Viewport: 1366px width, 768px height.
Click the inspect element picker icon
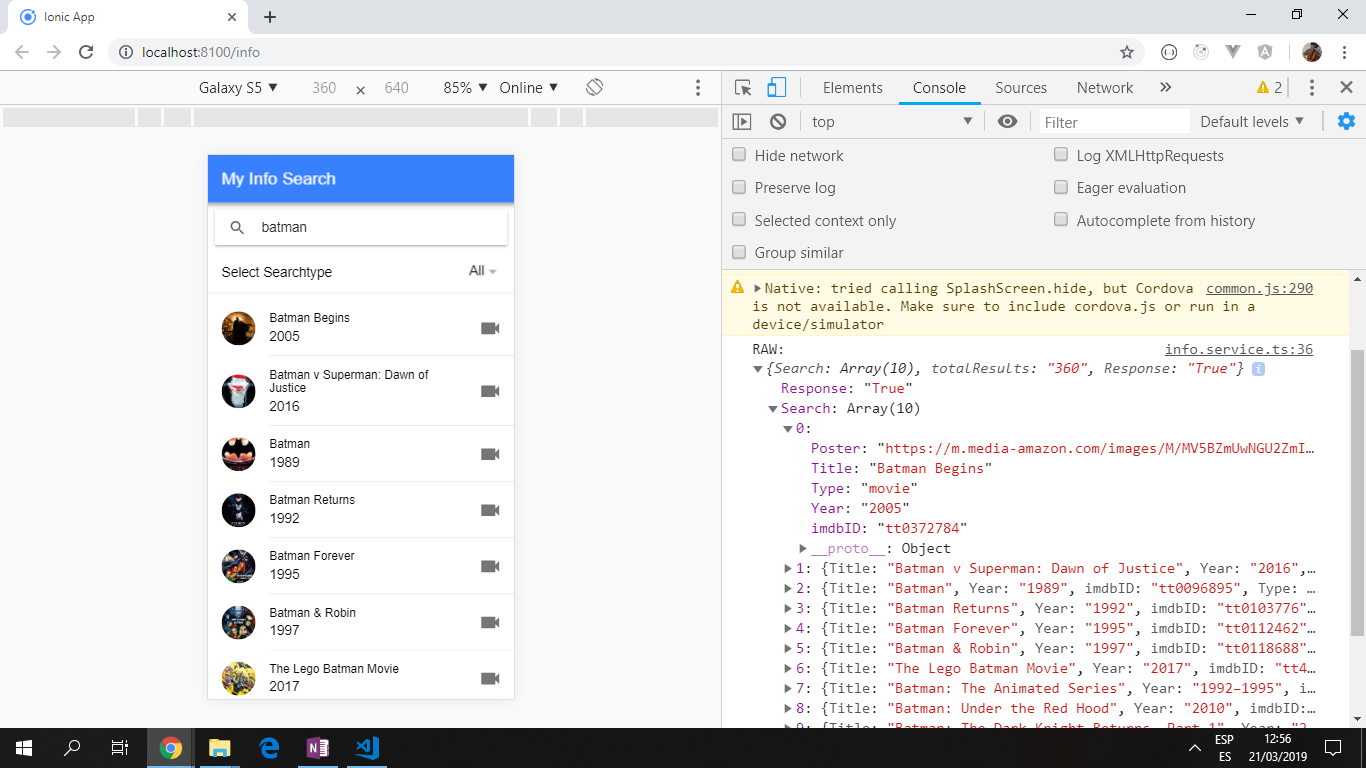tap(742, 88)
